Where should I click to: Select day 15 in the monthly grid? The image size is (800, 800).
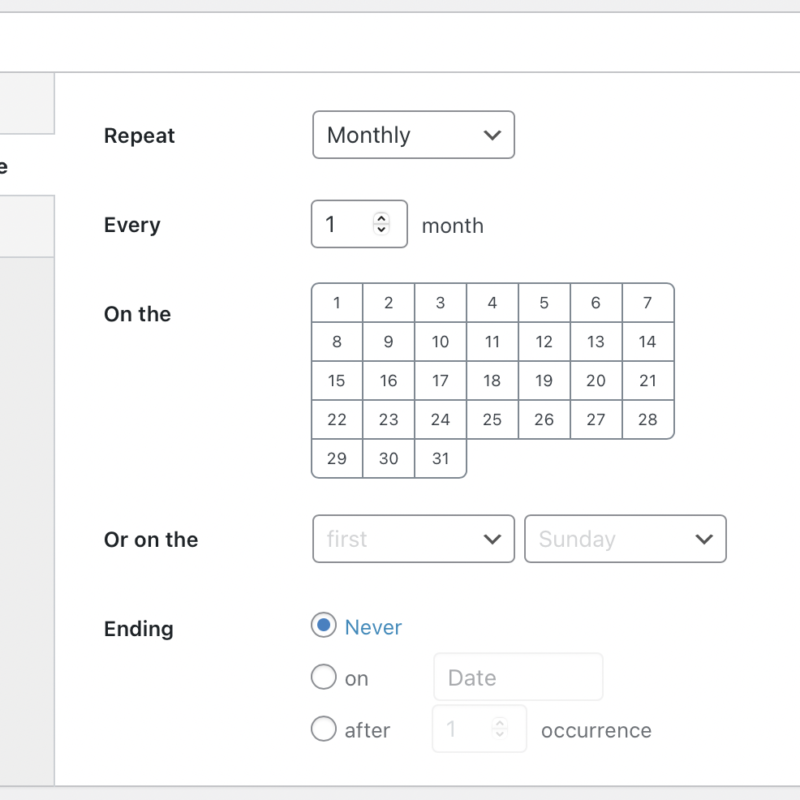336,380
